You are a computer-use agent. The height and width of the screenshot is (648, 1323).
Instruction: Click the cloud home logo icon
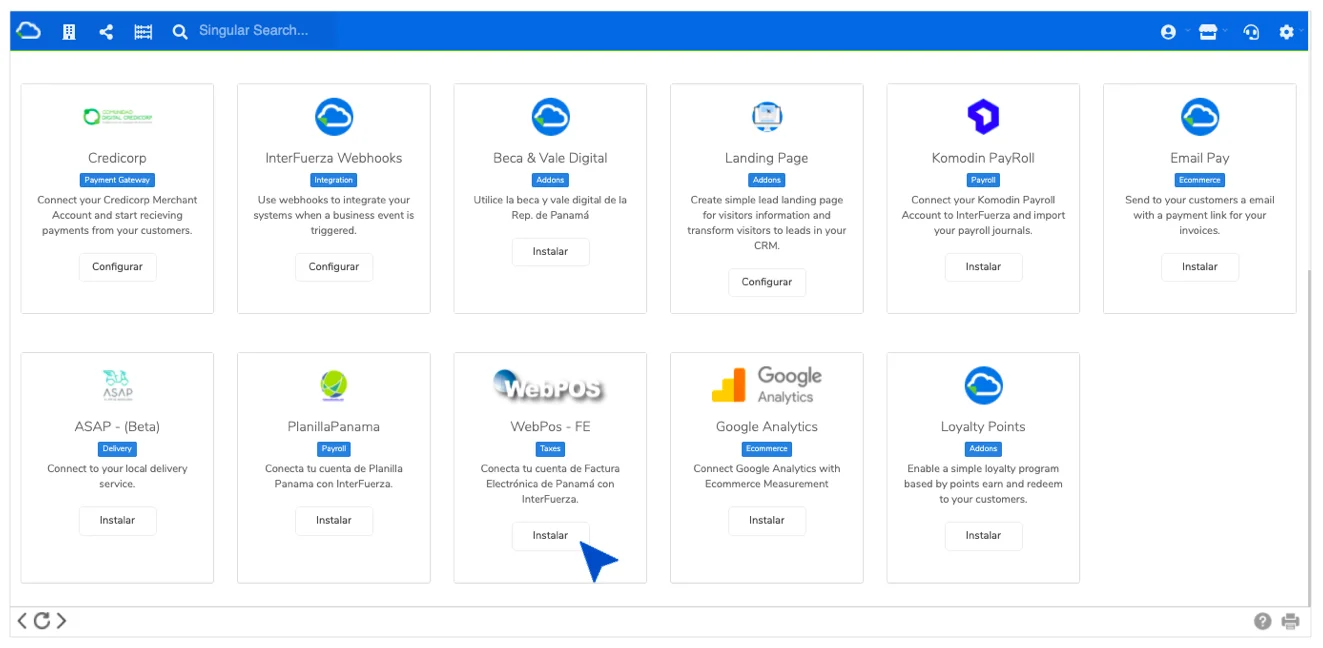pyautogui.click(x=29, y=31)
